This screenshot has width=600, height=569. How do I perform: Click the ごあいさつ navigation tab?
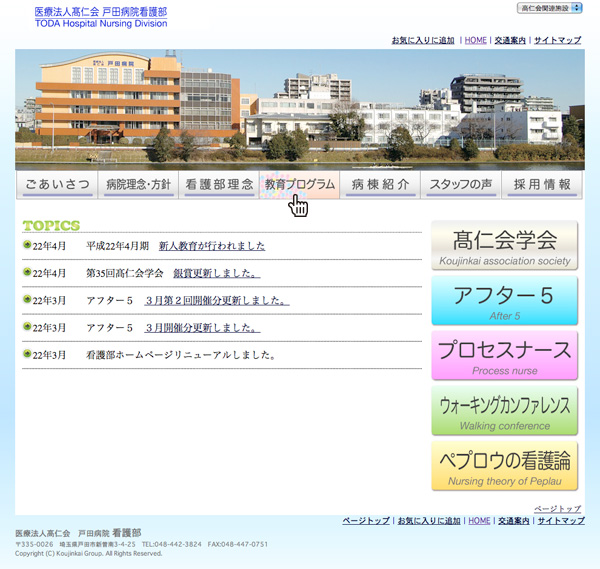click(57, 185)
